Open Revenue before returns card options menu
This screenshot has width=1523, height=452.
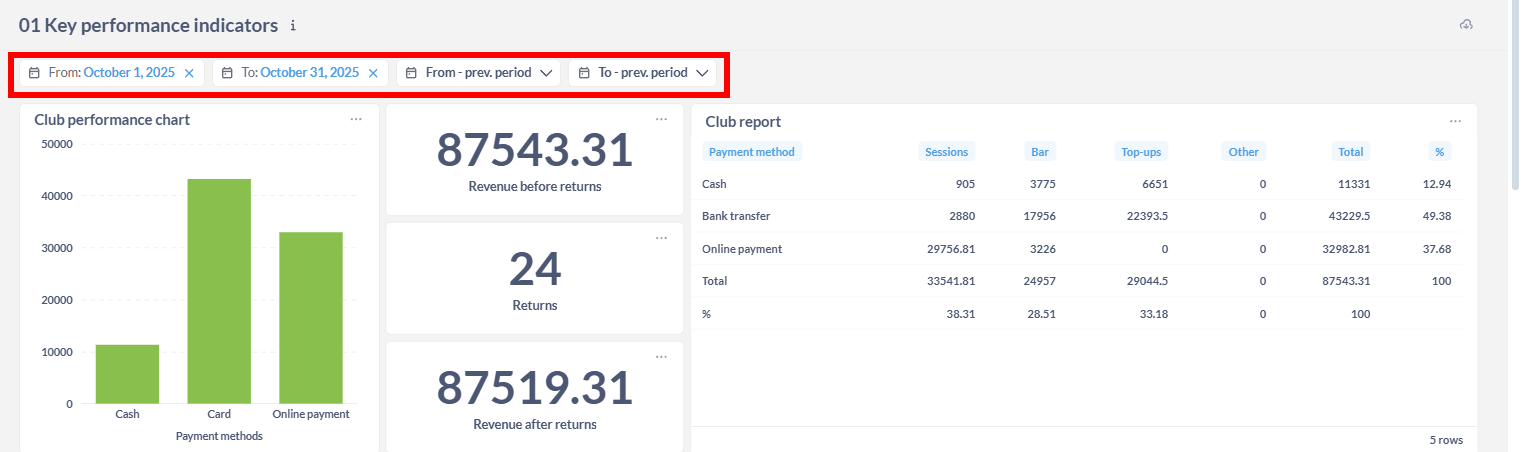(x=661, y=119)
